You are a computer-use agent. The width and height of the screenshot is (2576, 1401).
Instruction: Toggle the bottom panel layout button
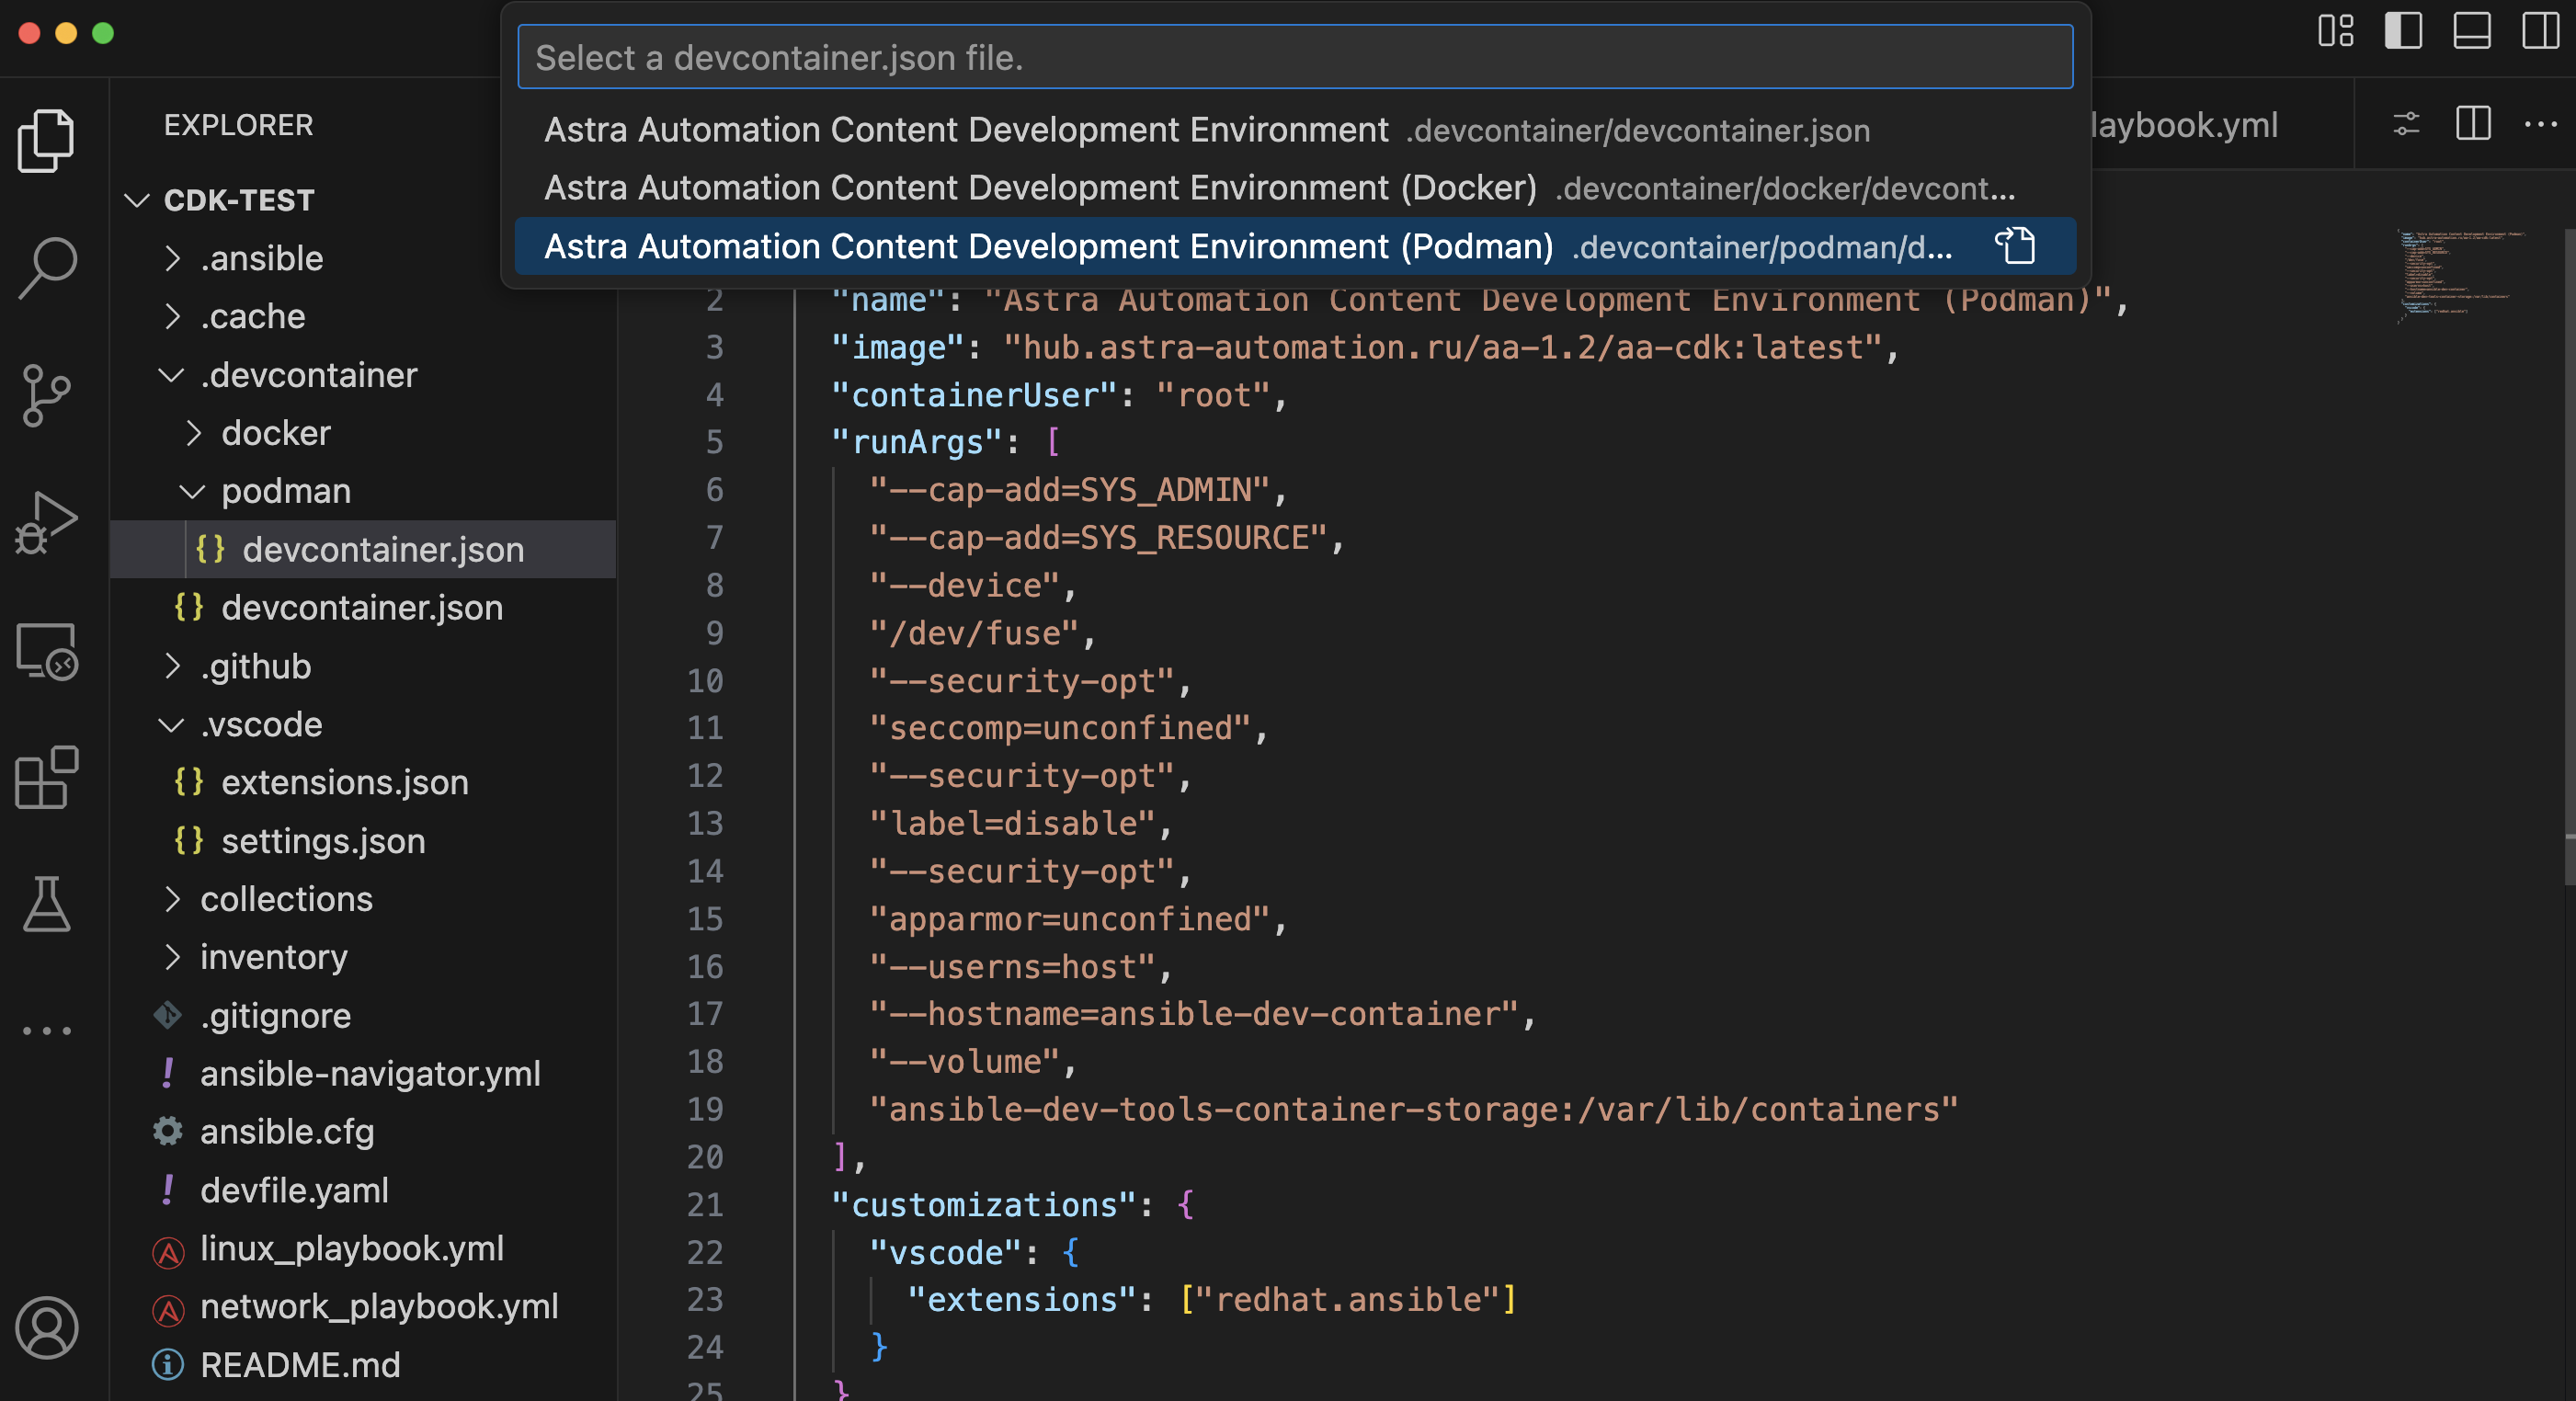click(x=2471, y=31)
